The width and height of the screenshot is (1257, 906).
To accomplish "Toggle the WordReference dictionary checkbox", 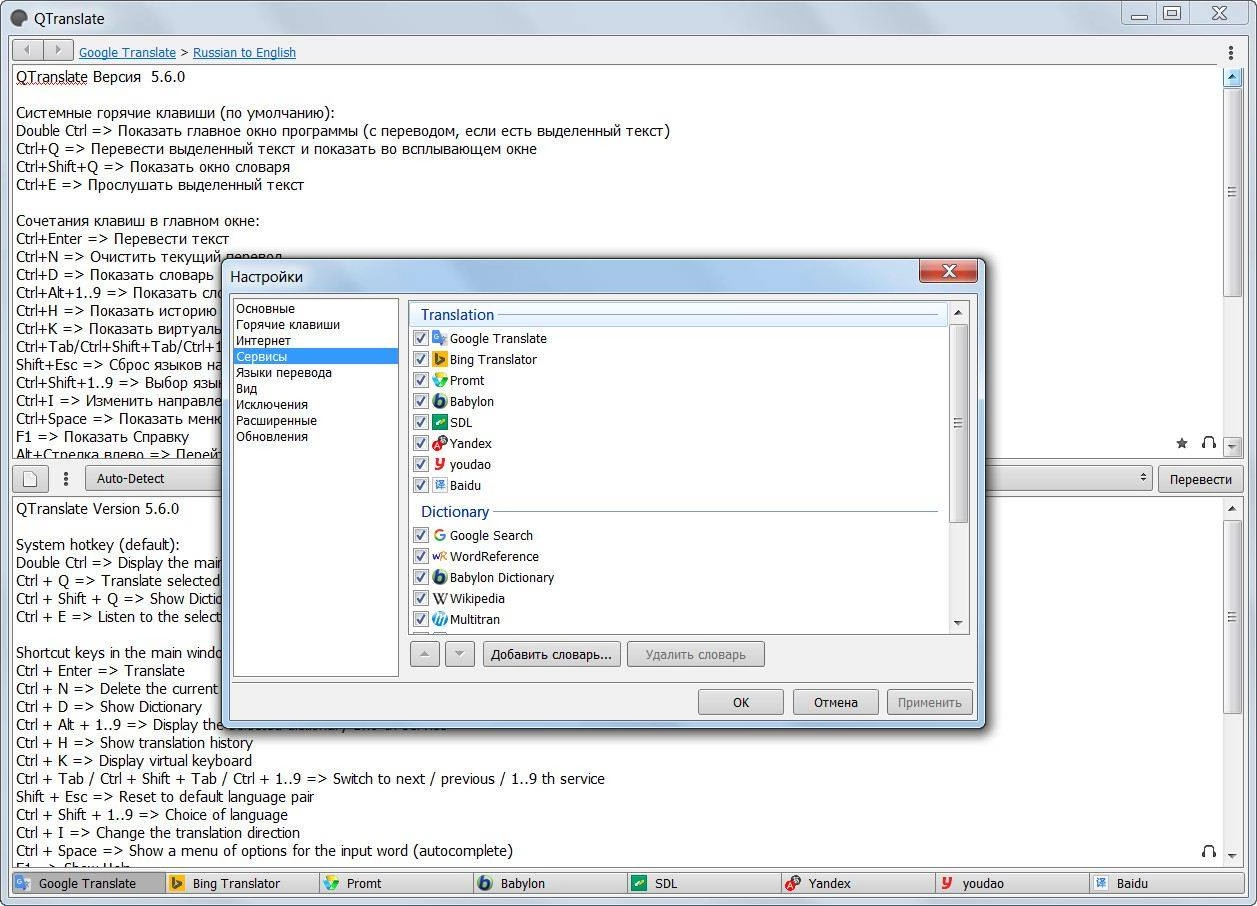I will [x=421, y=556].
